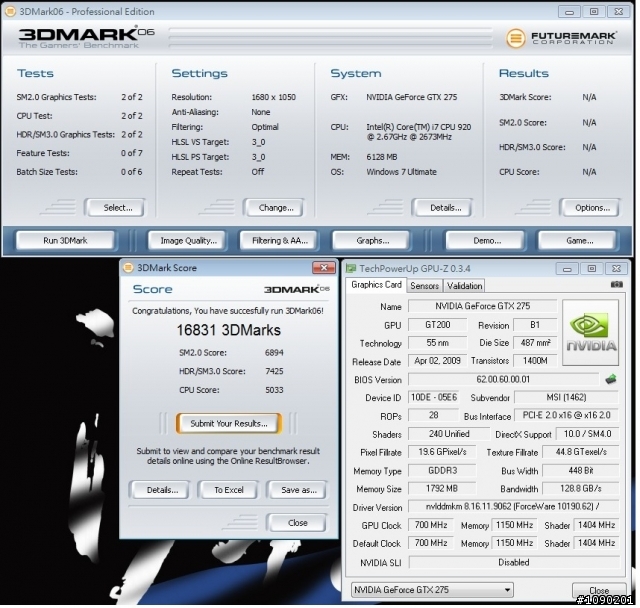Click the Release Date Apr 02, 2009 field
Screen dimensions: 640x608
438,361
